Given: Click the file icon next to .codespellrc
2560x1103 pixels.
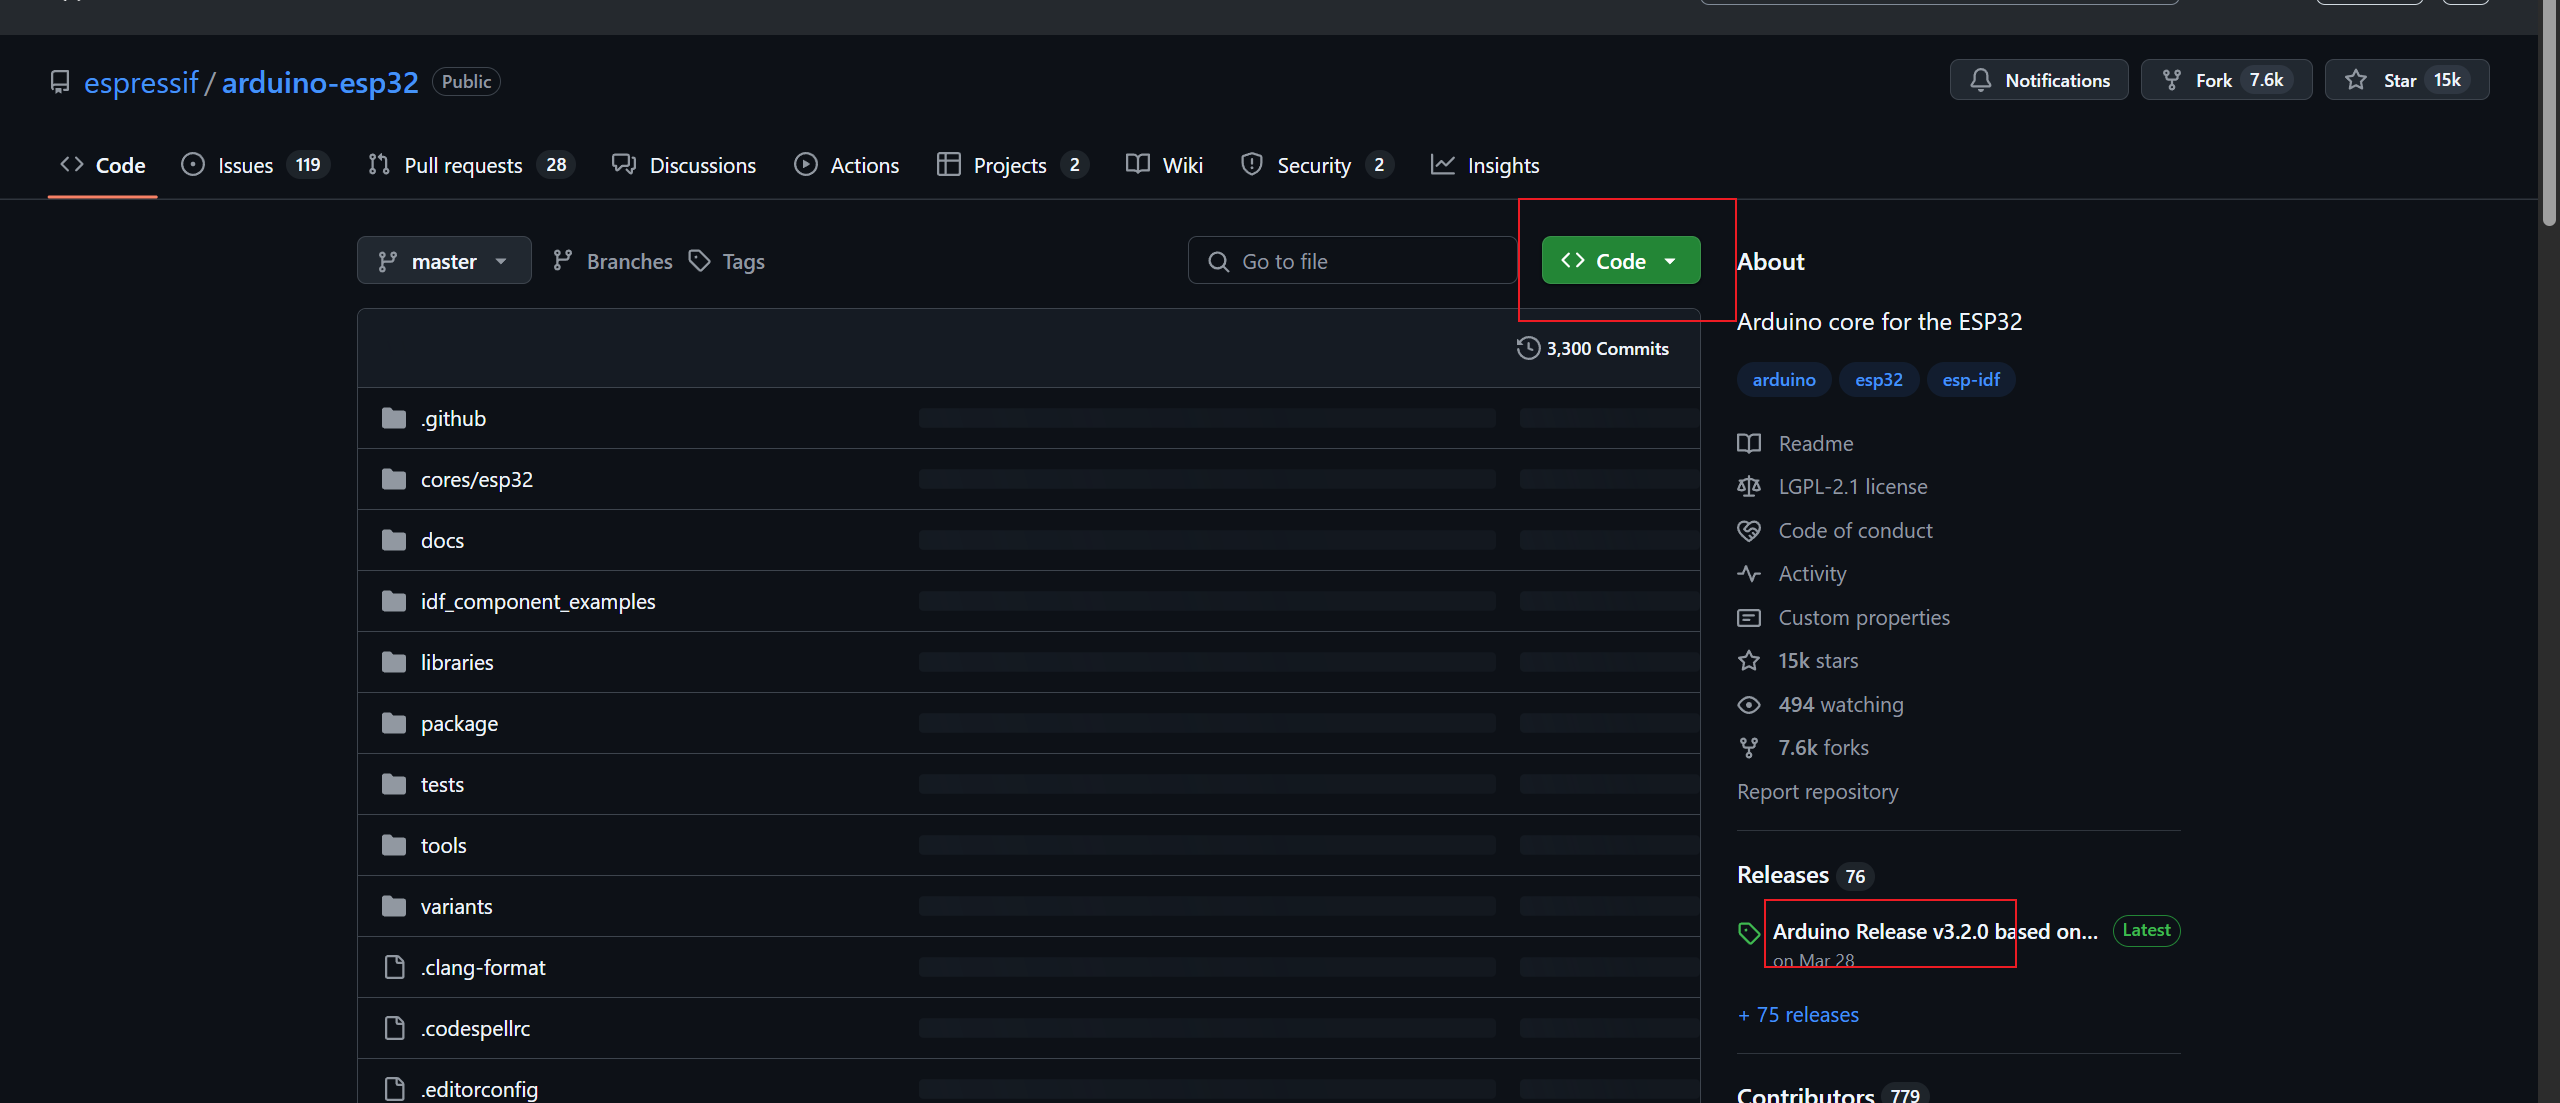Looking at the screenshot, I should [395, 1028].
